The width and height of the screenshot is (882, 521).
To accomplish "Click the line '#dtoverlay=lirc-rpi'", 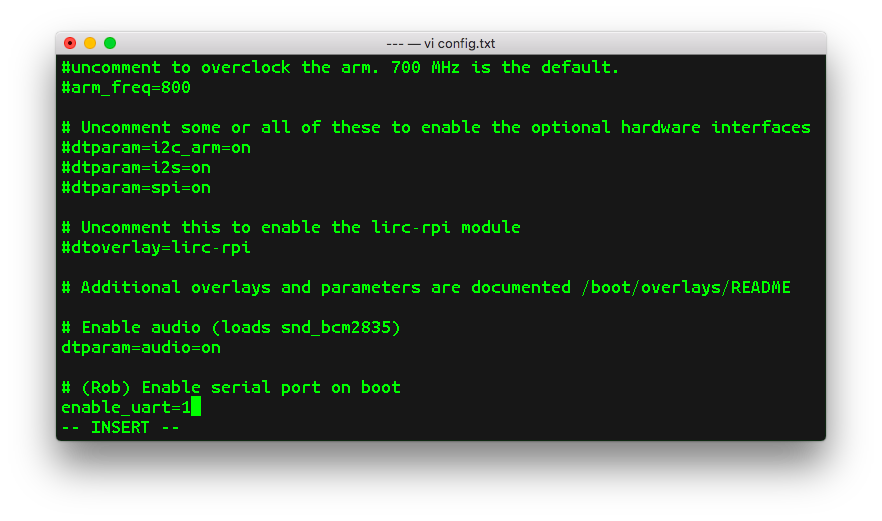I will tap(156, 247).
